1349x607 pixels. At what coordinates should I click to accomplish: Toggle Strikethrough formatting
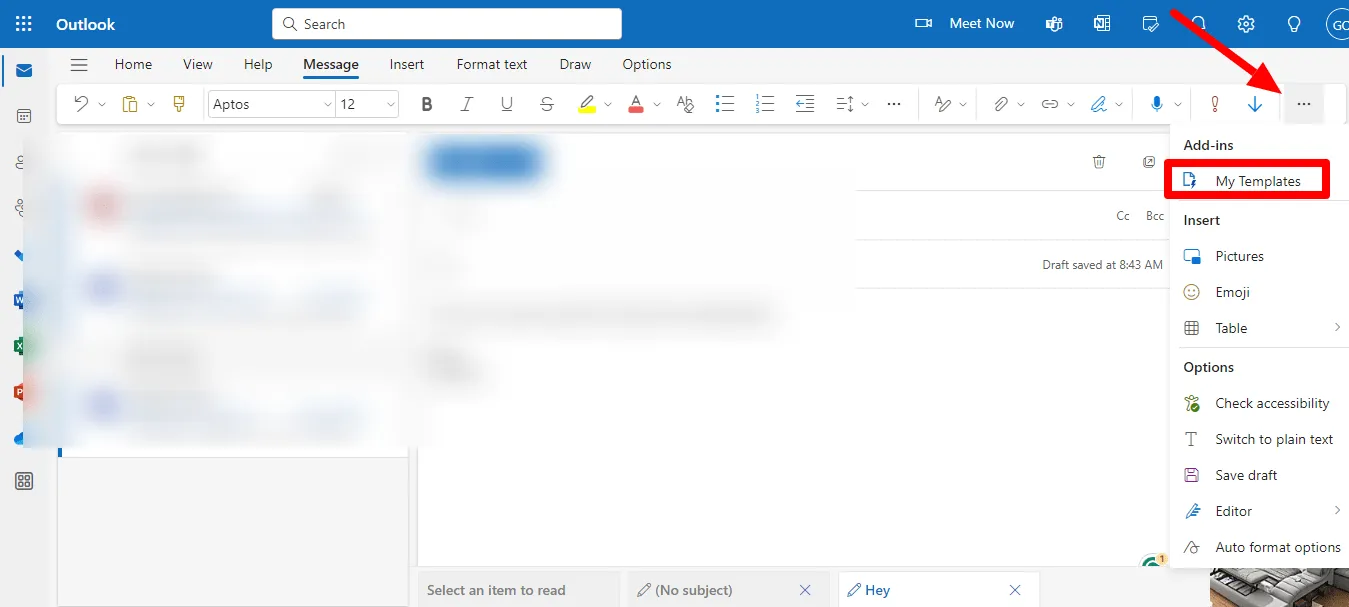coord(546,104)
